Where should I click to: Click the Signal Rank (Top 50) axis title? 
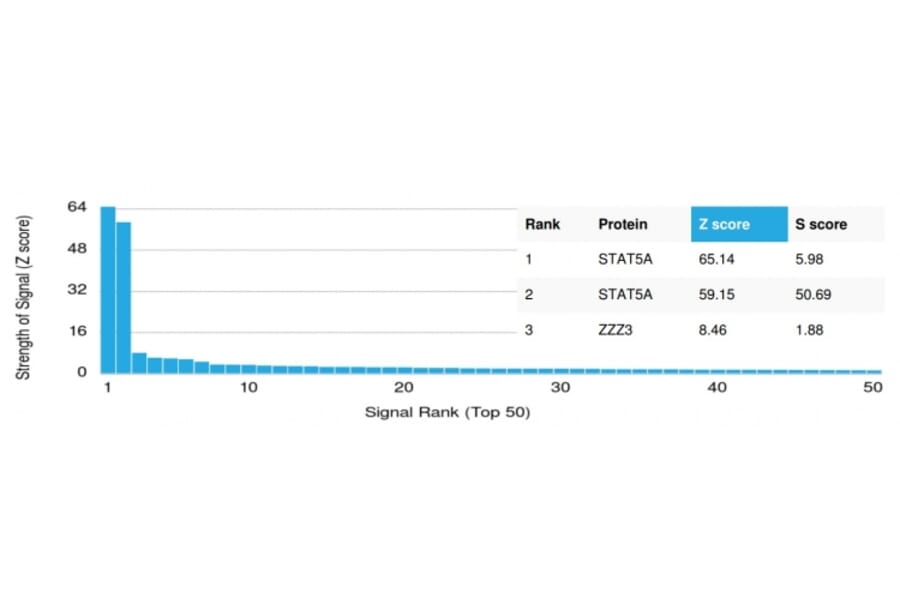[x=447, y=412]
